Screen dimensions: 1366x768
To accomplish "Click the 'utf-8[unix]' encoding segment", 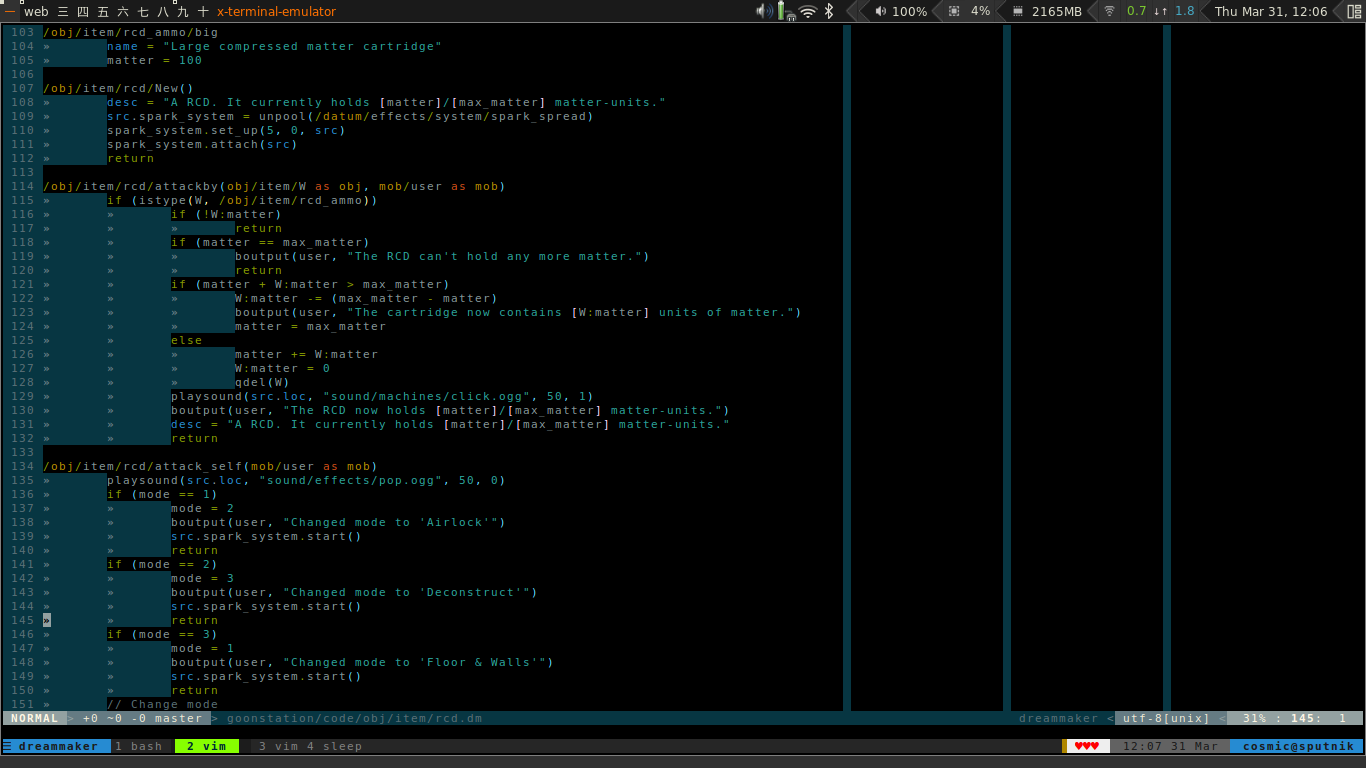I will (x=1165, y=718).
